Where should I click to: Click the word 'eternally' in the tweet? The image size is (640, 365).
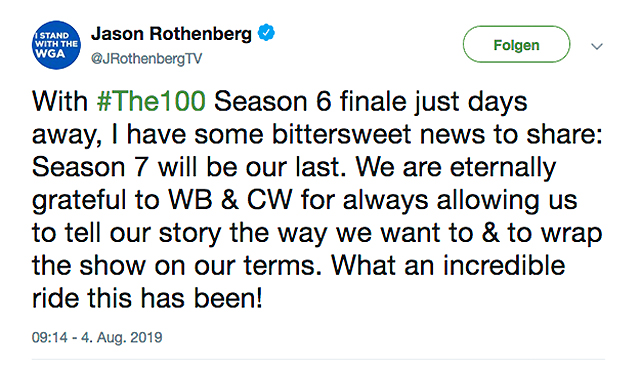(503, 168)
